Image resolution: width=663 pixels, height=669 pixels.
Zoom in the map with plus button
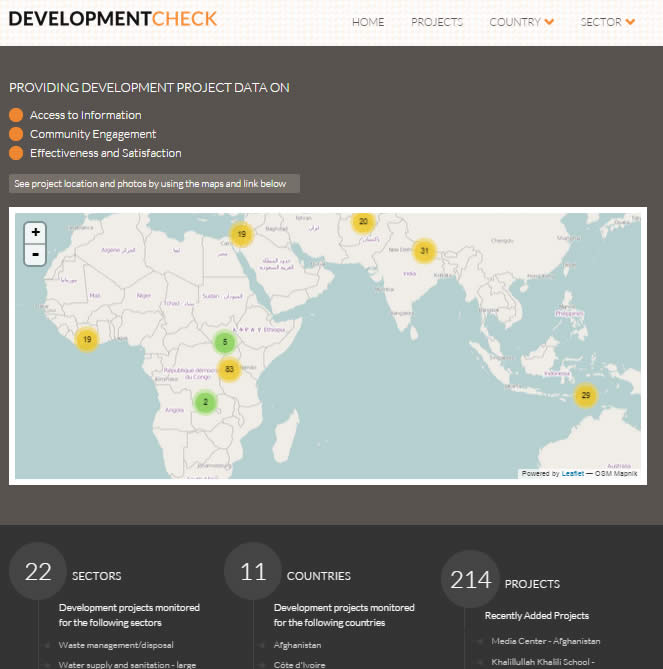point(35,233)
